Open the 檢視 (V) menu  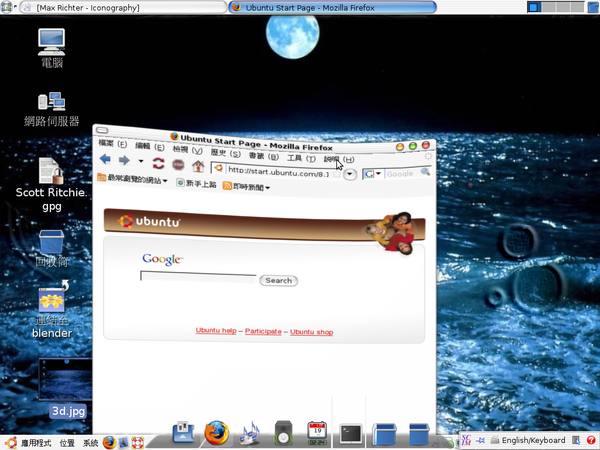click(188, 149)
